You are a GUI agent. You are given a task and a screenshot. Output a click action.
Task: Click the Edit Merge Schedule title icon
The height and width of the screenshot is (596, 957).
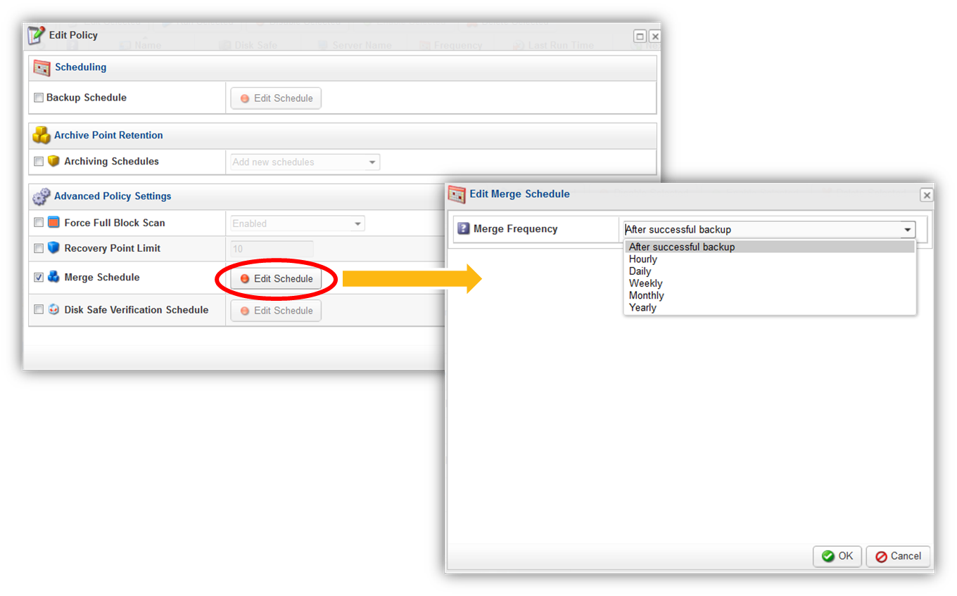click(x=457, y=195)
